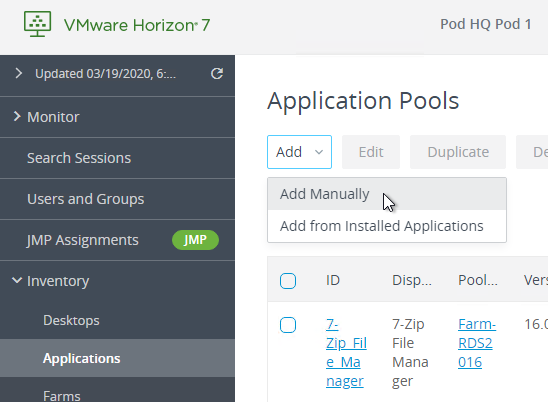Collapse the Inventory section

coord(17,280)
